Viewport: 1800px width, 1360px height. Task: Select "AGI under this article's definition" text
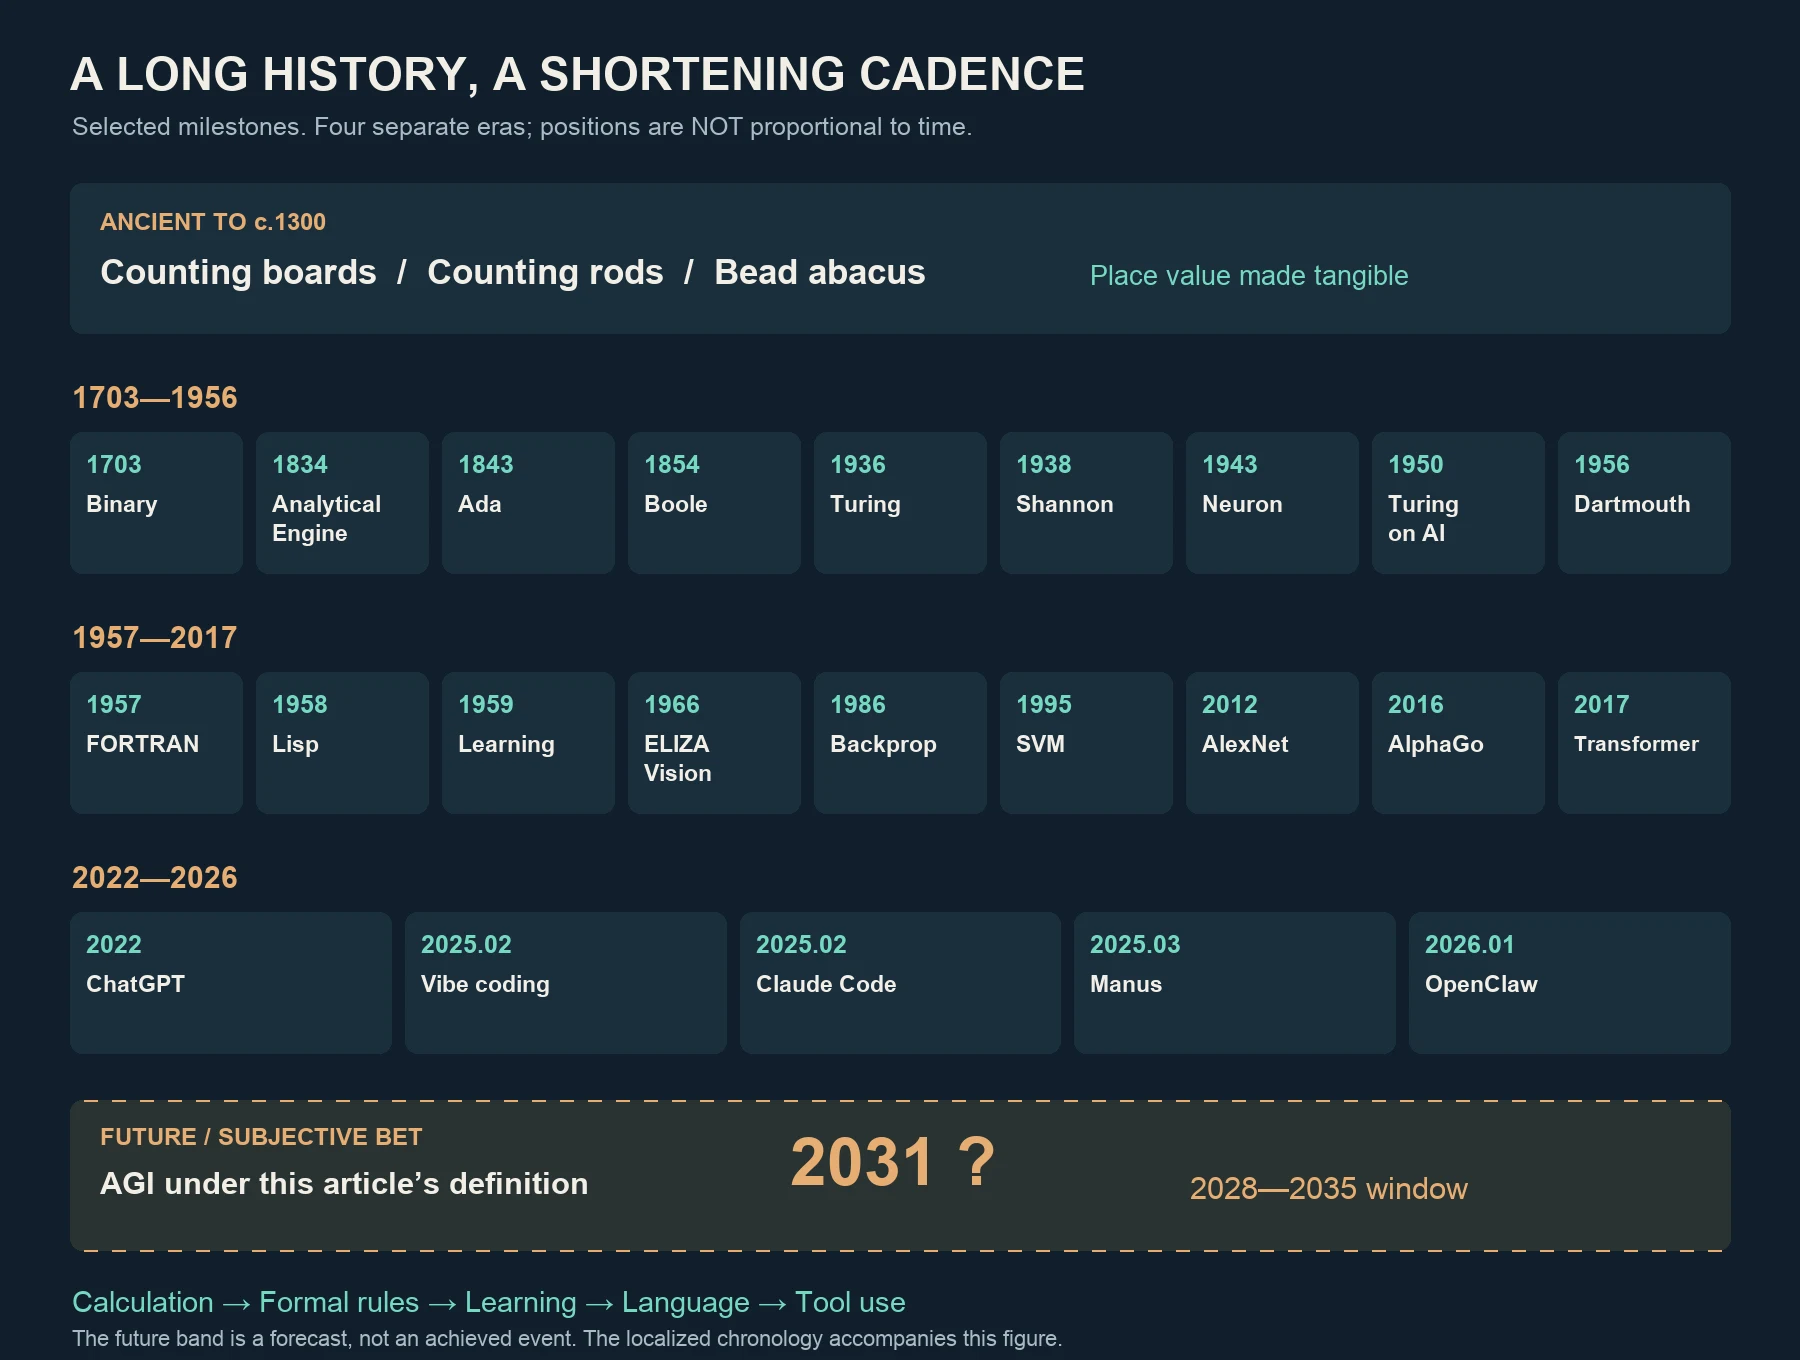344,1184
